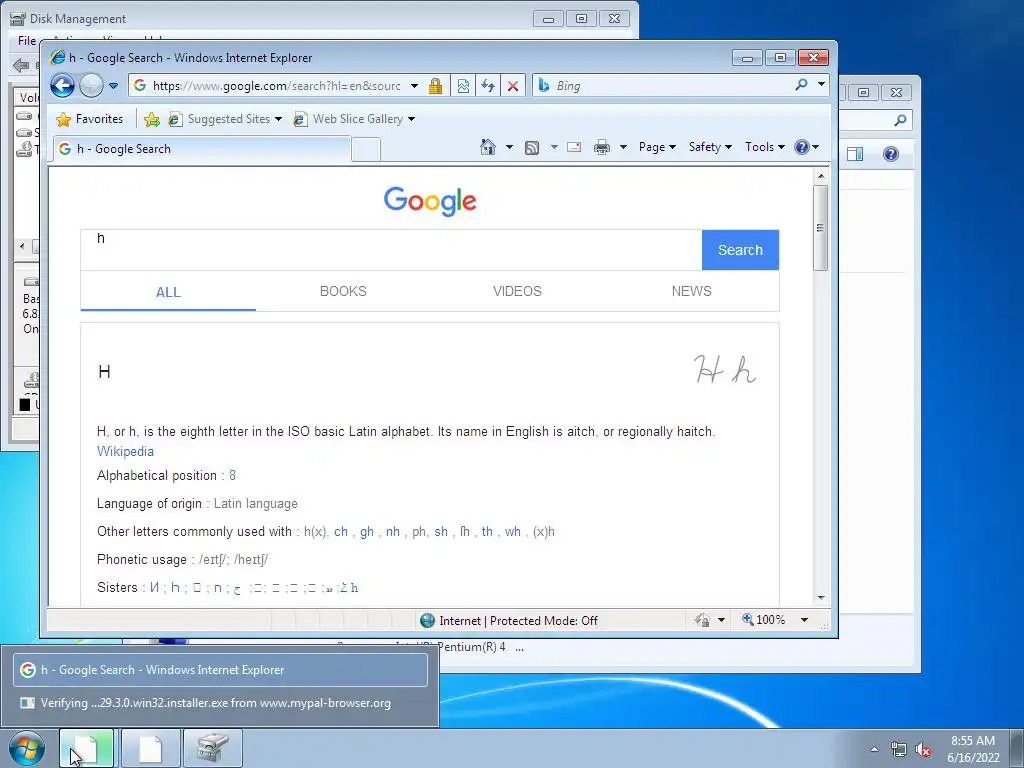Open the Tools menu
Screen dimensions: 1024x768
coord(765,147)
